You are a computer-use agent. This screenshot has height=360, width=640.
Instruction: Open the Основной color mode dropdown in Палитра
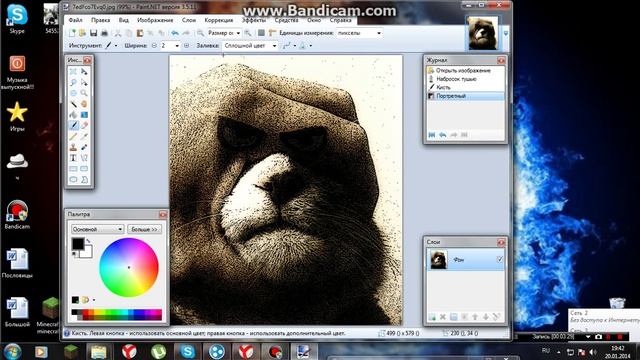[97, 229]
